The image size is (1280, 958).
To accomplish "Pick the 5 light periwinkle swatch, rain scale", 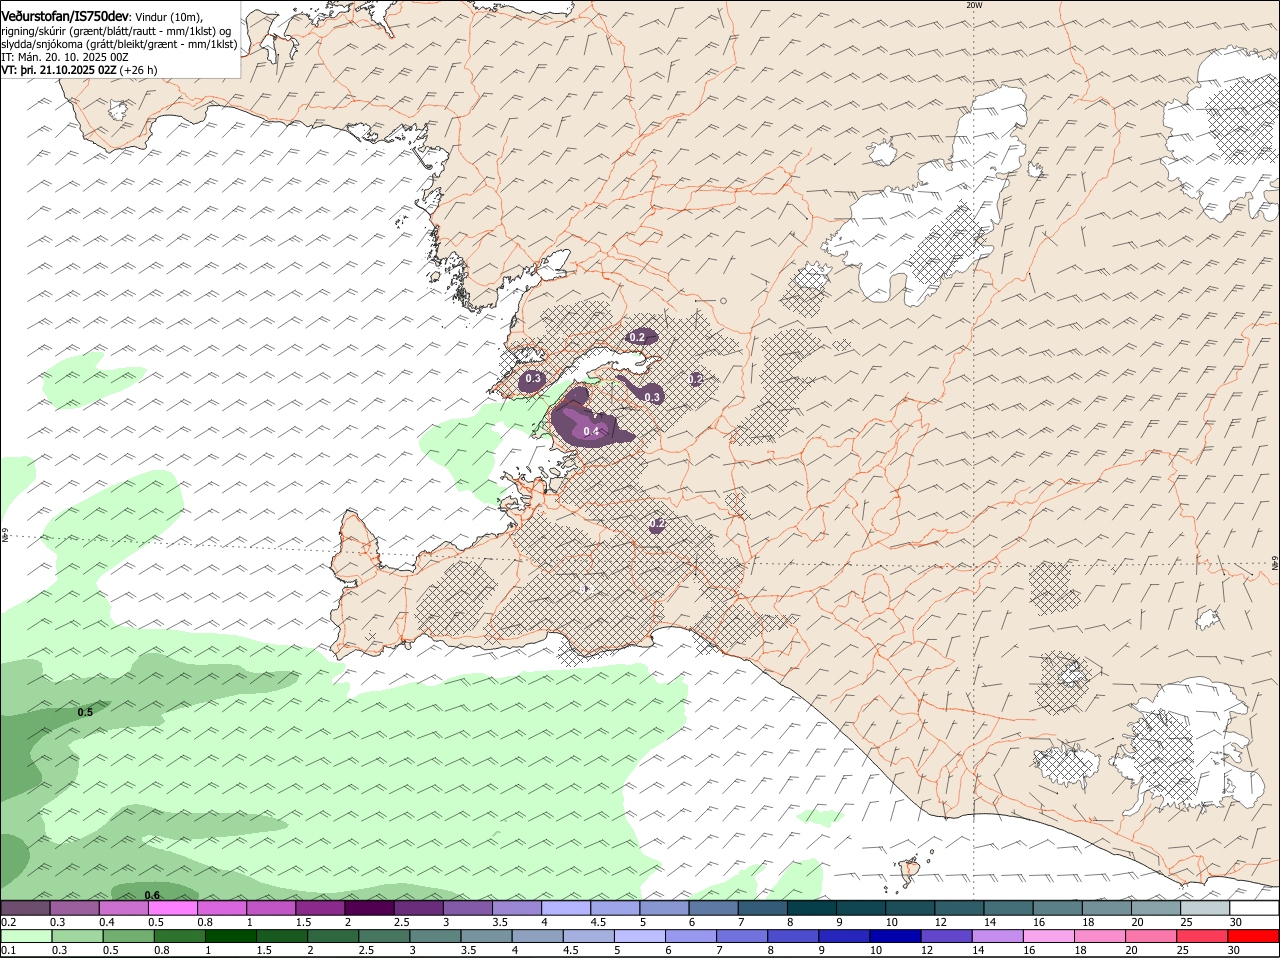I will tap(640, 936).
